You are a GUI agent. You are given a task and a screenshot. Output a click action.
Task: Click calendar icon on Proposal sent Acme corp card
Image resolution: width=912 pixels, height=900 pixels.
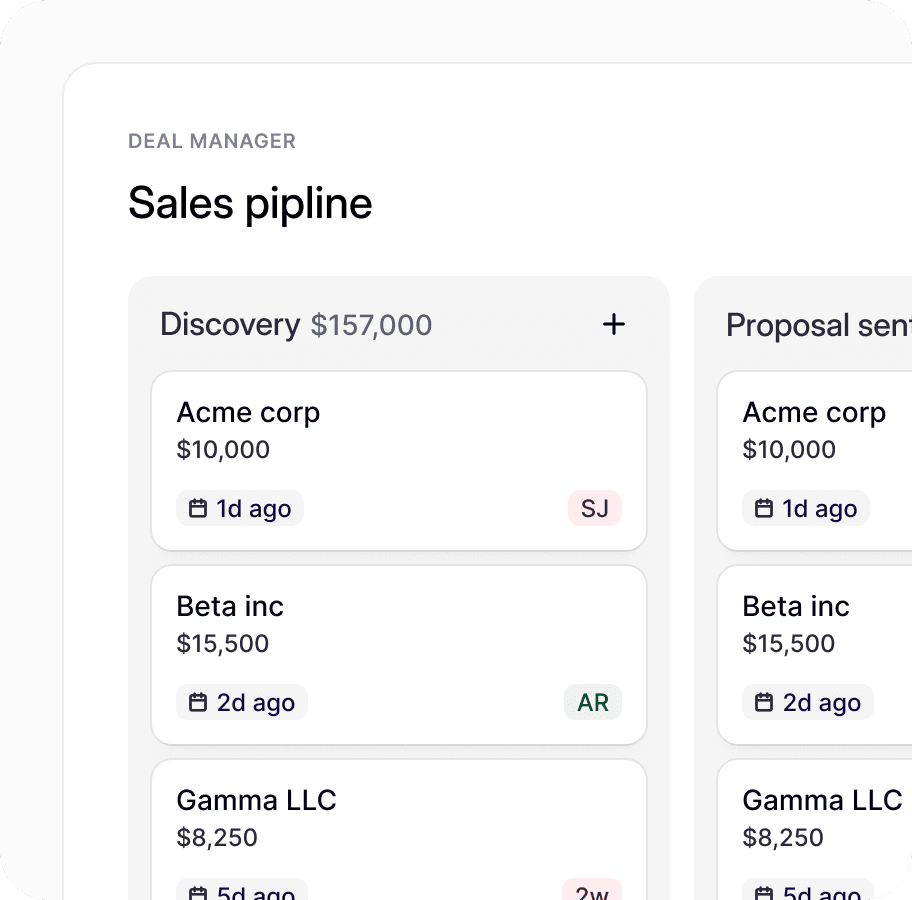(x=764, y=509)
